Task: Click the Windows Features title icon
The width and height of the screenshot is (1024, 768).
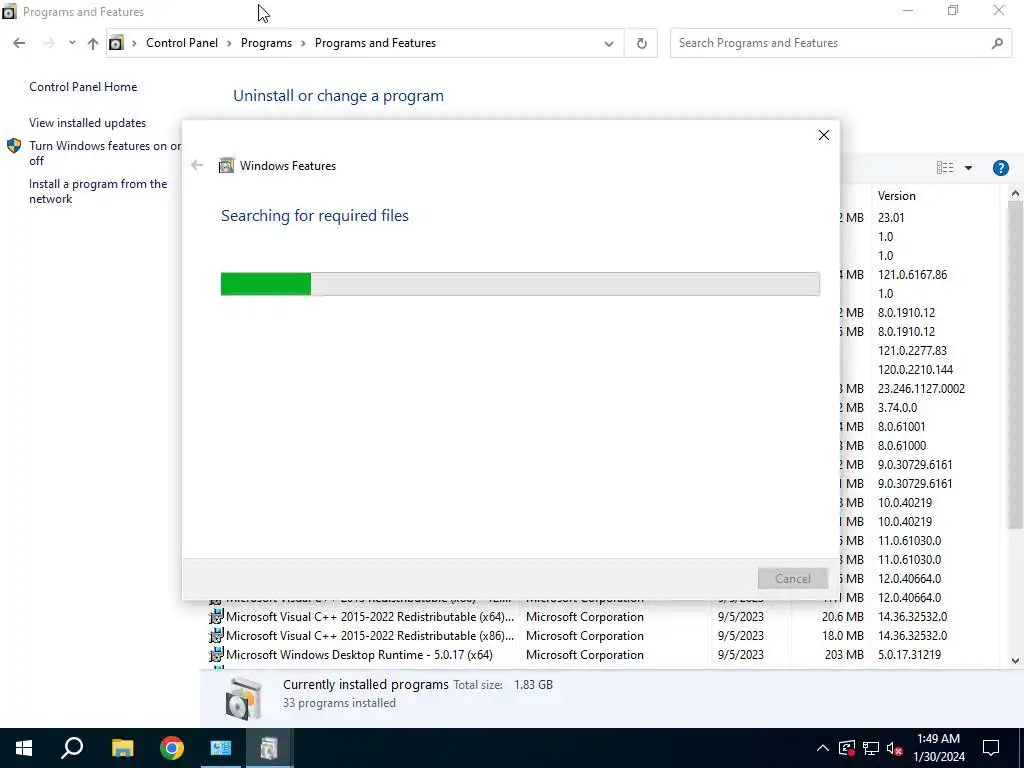Action: pyautogui.click(x=226, y=165)
